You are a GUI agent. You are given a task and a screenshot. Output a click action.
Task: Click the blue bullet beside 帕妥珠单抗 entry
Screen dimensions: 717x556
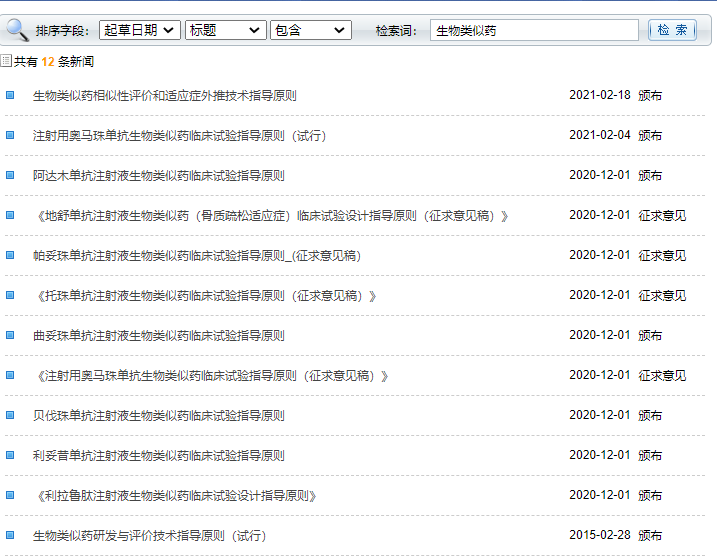pos(10,255)
